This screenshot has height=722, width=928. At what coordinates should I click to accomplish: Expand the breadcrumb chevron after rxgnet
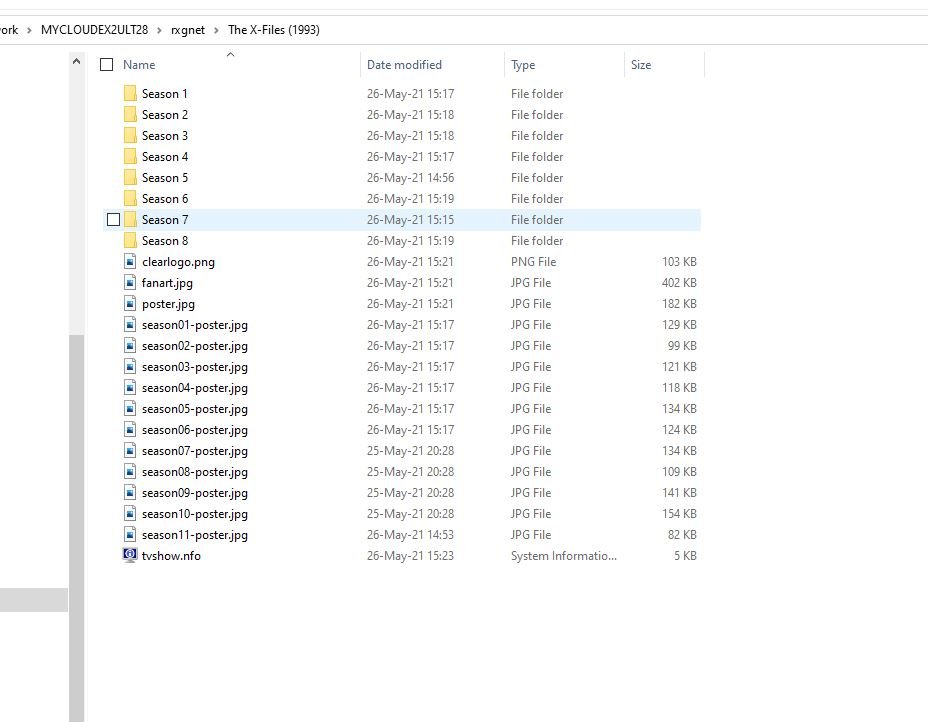[x=216, y=30]
